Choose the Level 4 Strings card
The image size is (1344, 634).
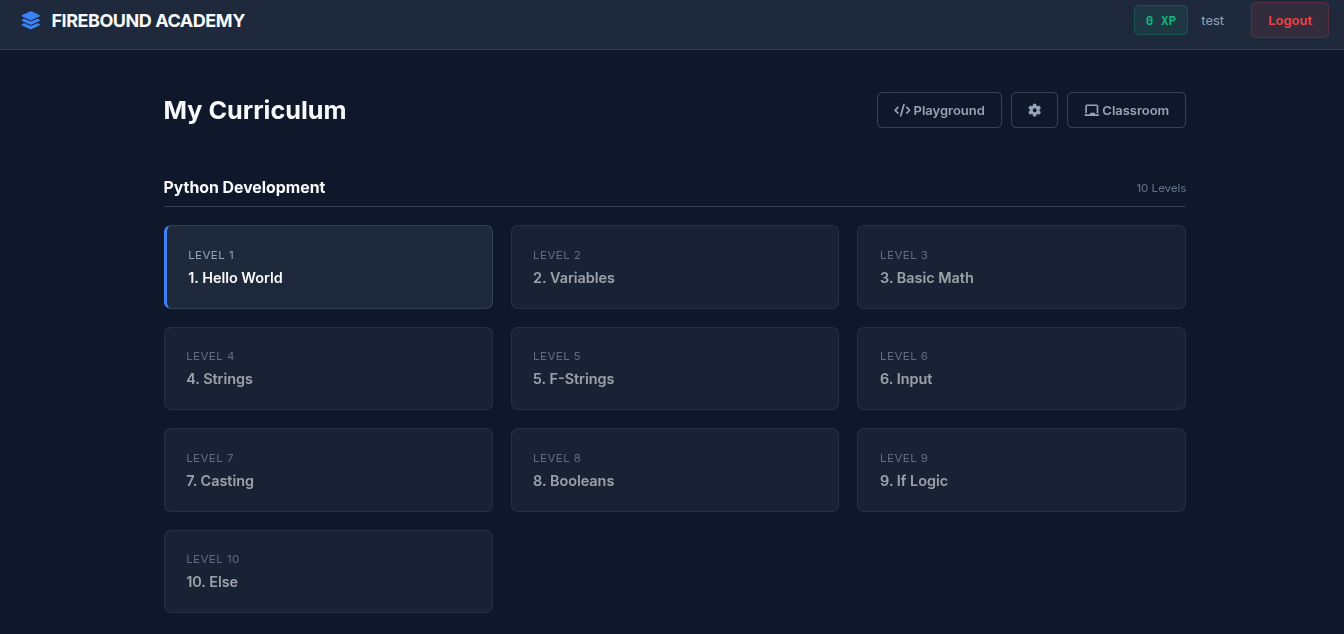point(328,368)
